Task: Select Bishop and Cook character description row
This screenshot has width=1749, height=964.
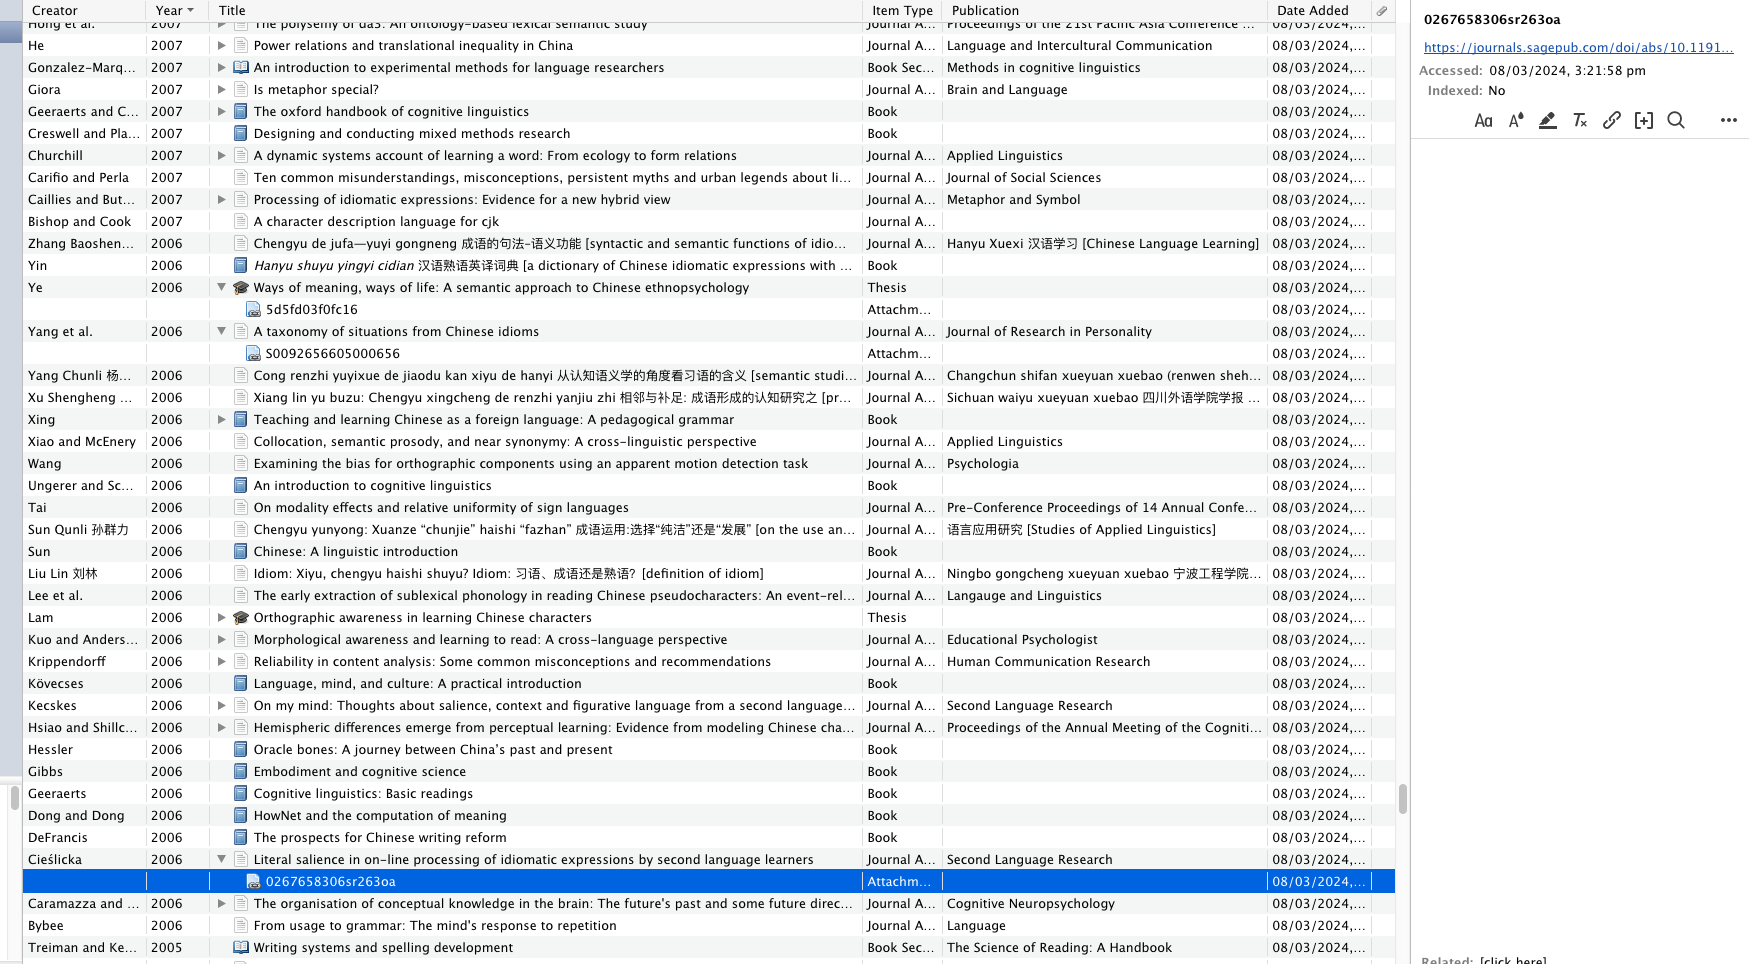Action: (709, 222)
